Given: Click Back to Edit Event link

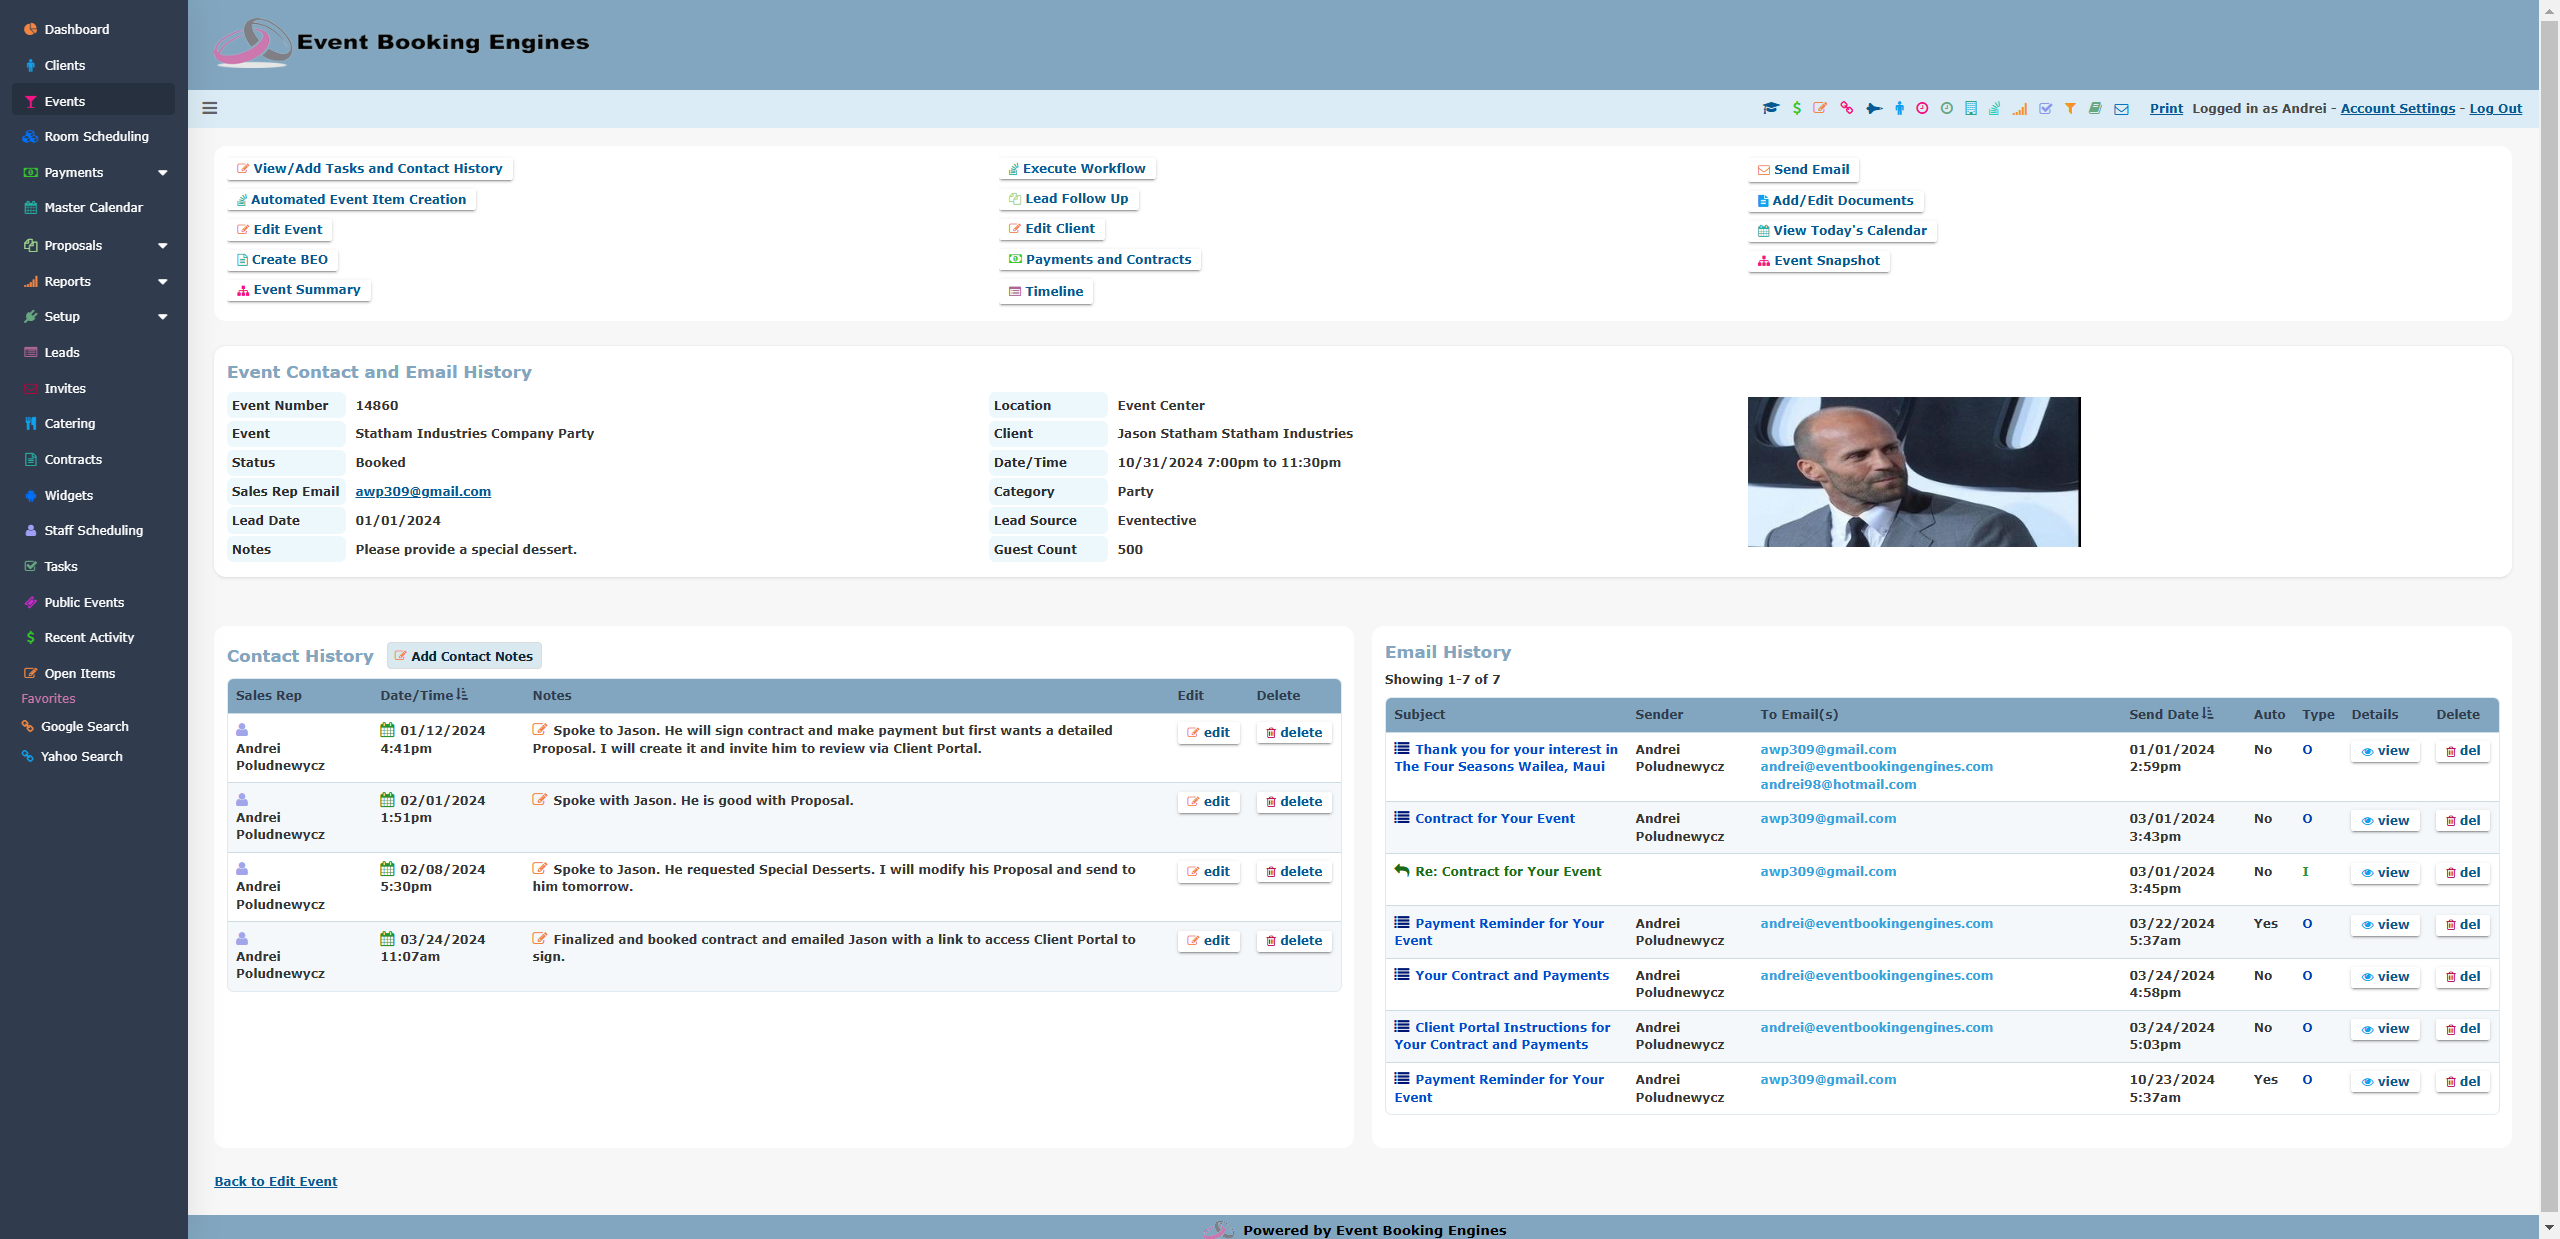Looking at the screenshot, I should [x=276, y=1181].
